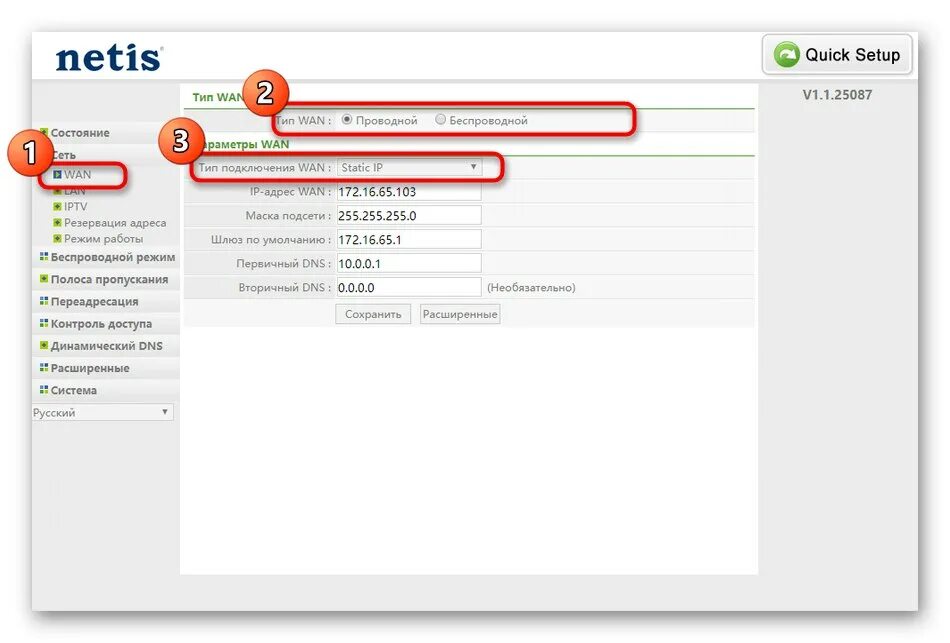Click the IPTV green bullet icon

[x=58, y=207]
